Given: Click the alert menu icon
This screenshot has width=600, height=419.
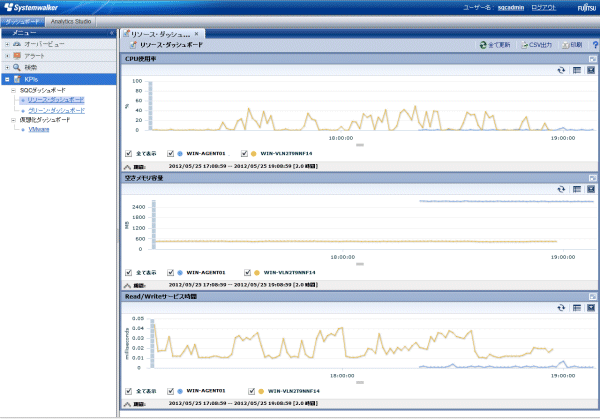Looking at the screenshot, I should [x=17, y=56].
